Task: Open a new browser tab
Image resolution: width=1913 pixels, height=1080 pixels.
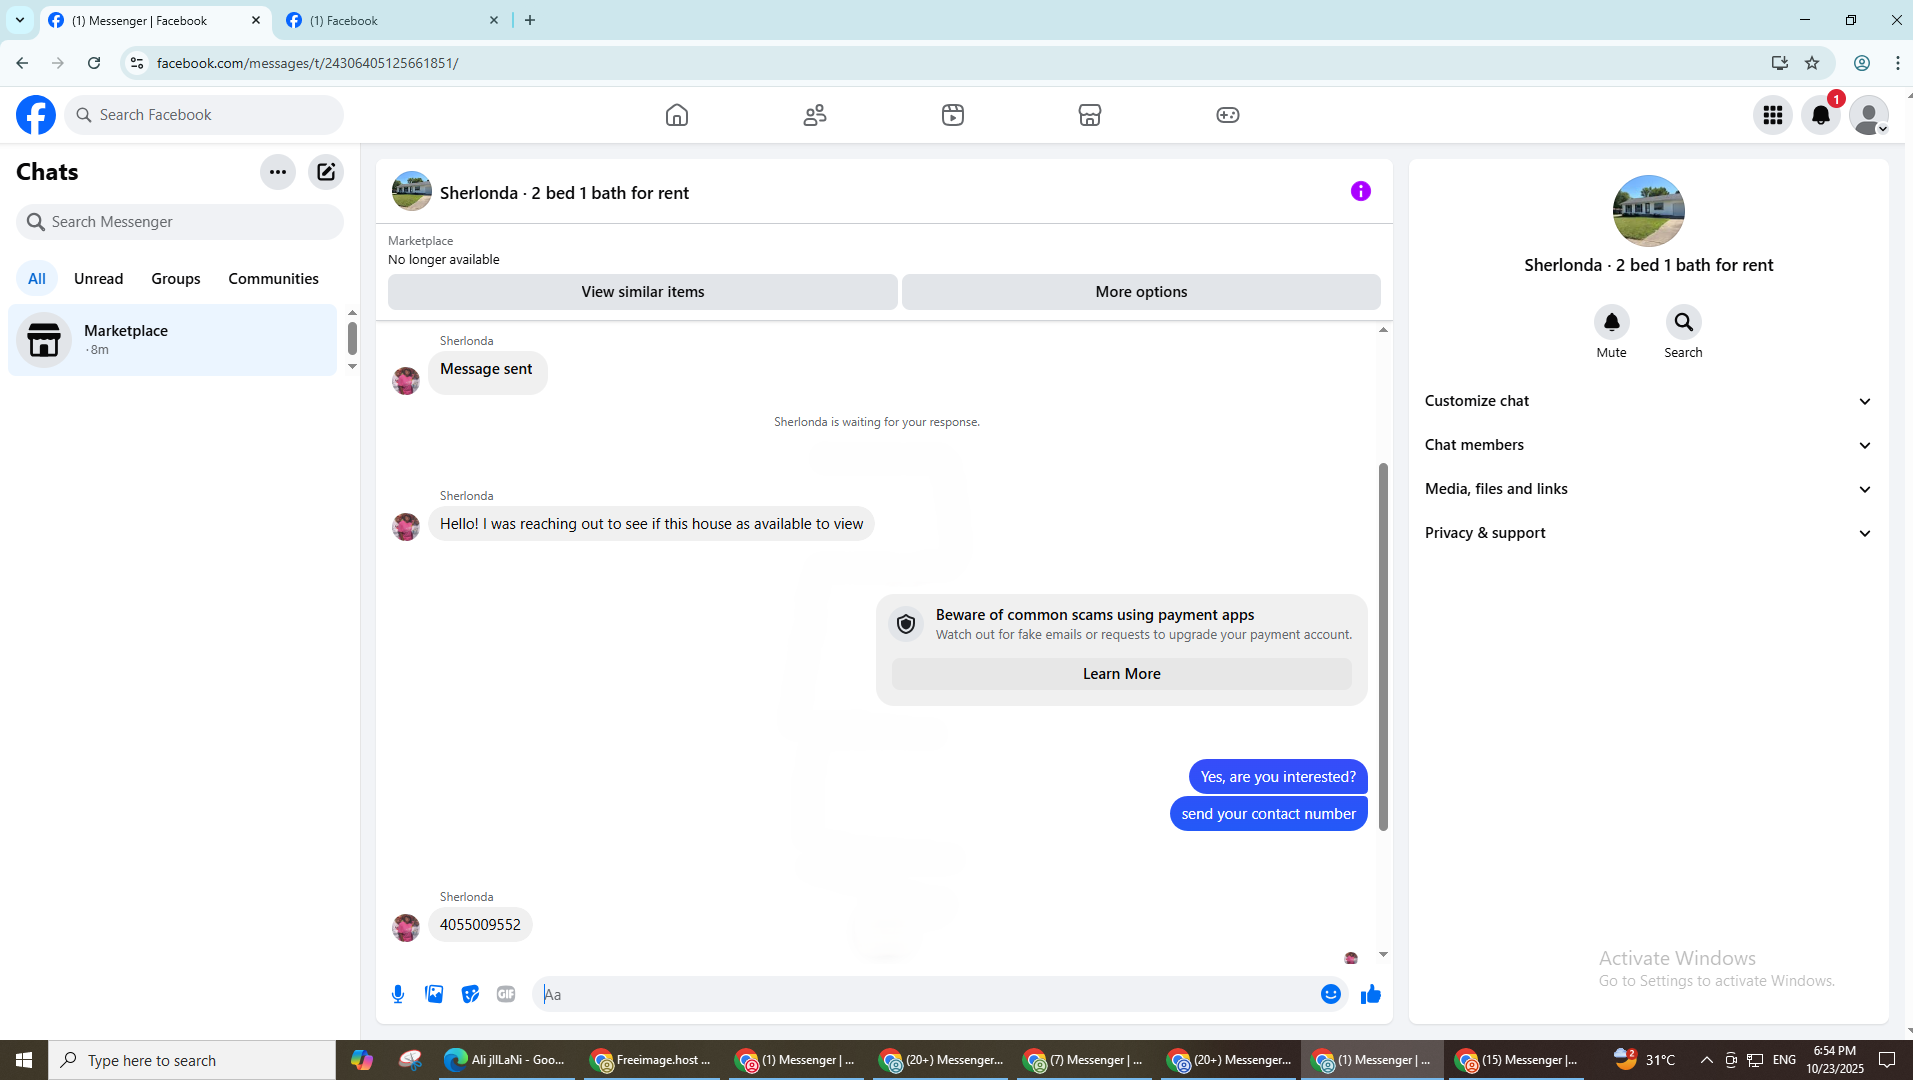Action: pos(530,20)
